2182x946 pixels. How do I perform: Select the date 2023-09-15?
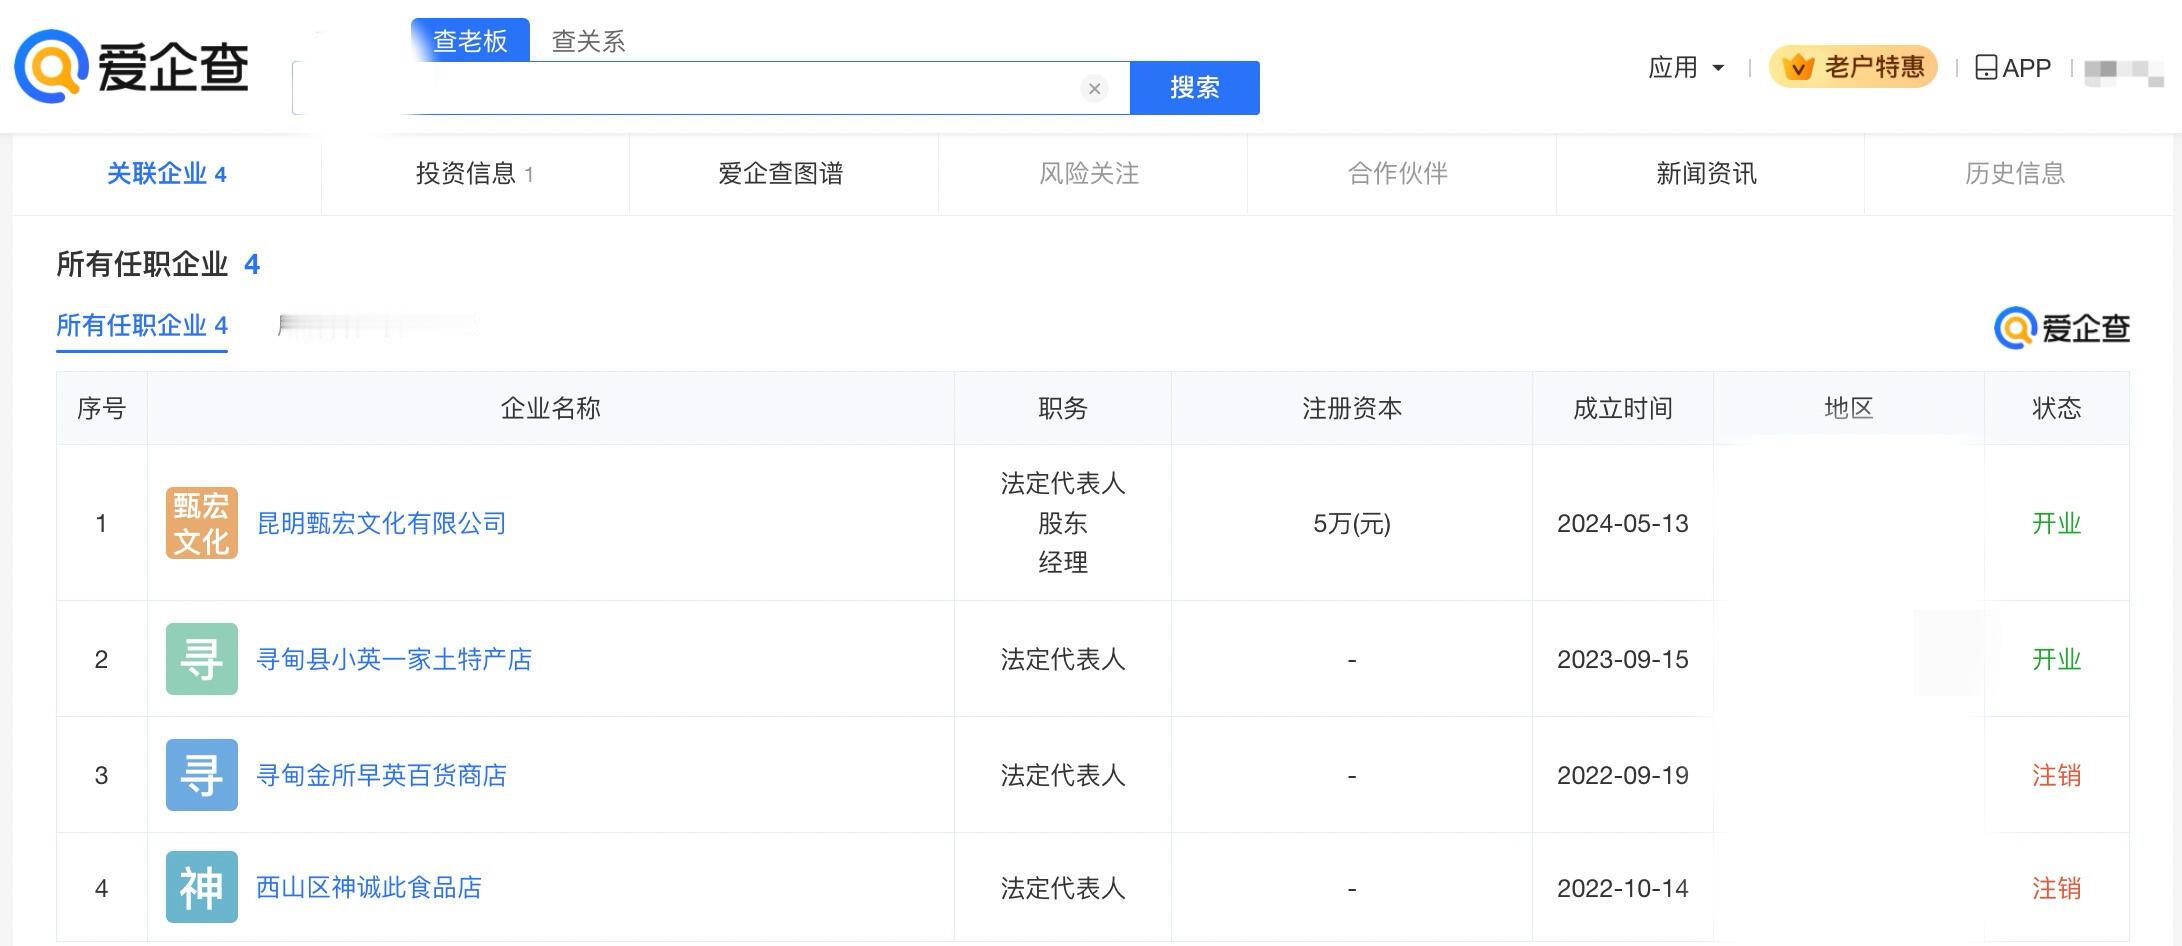(1622, 659)
